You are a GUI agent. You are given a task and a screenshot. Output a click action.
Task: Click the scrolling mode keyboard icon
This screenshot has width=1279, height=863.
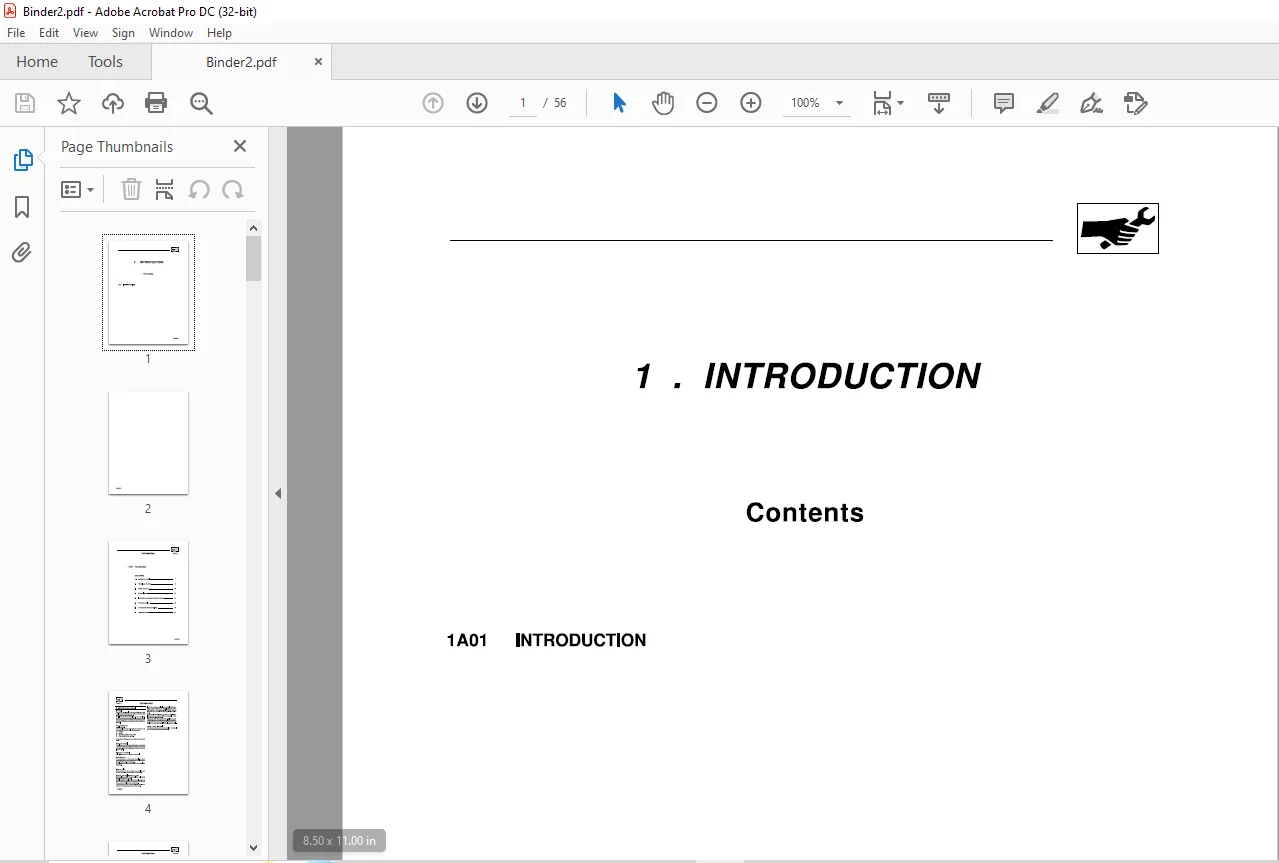[939, 103]
